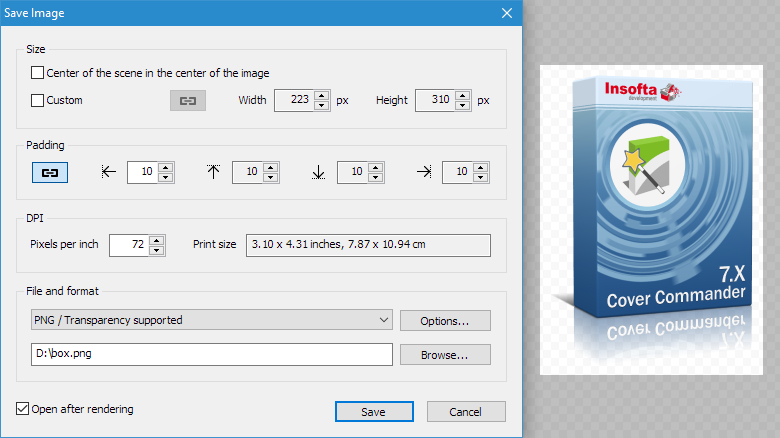Click the bottom padding arrow icon

318,172
